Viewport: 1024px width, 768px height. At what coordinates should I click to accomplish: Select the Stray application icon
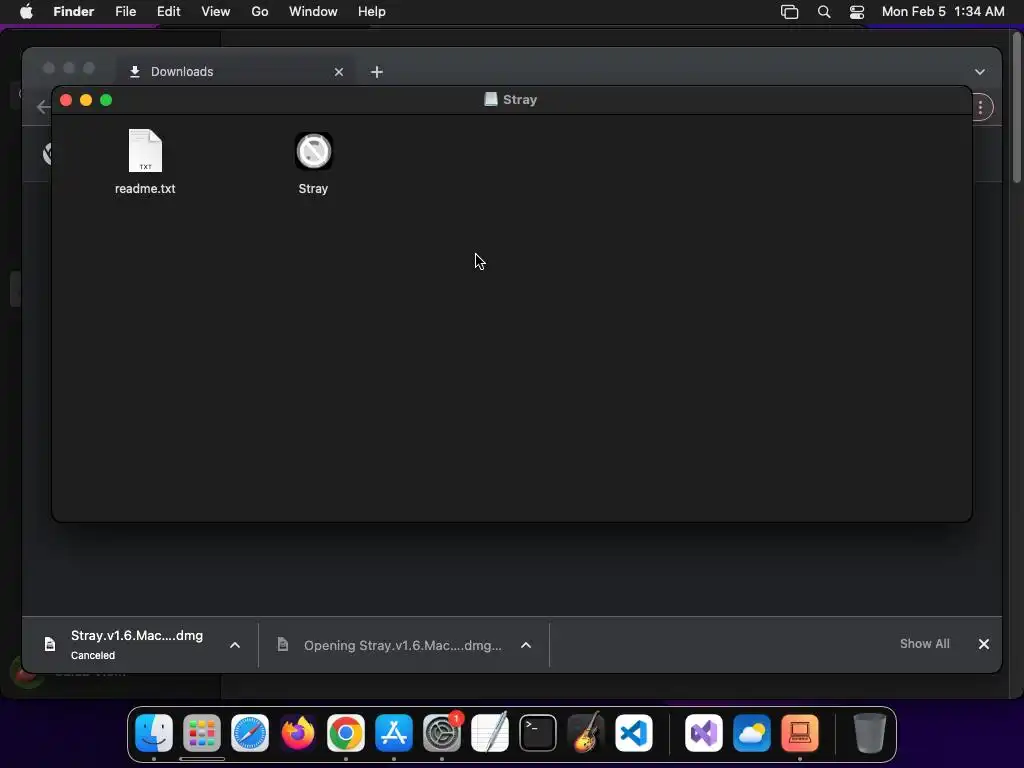click(x=313, y=151)
